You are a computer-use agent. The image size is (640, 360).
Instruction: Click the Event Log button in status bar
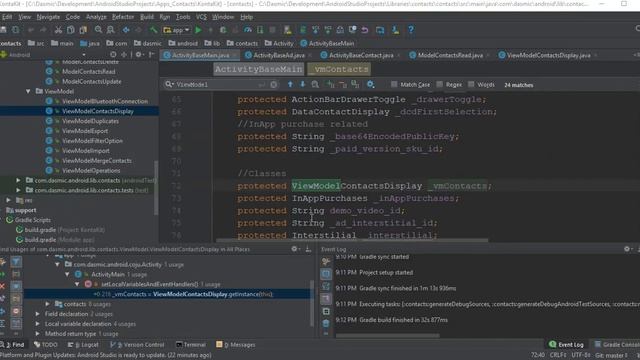[x=567, y=344]
